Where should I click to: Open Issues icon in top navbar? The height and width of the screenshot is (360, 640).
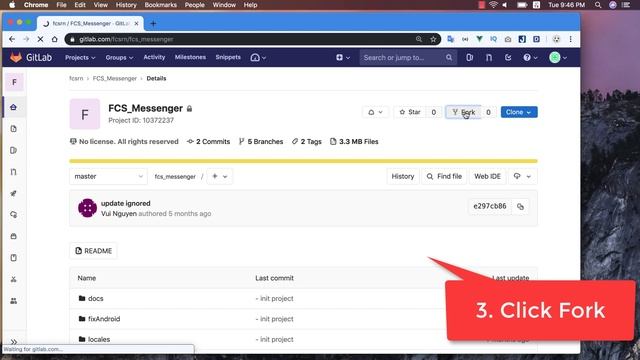tap(469, 58)
